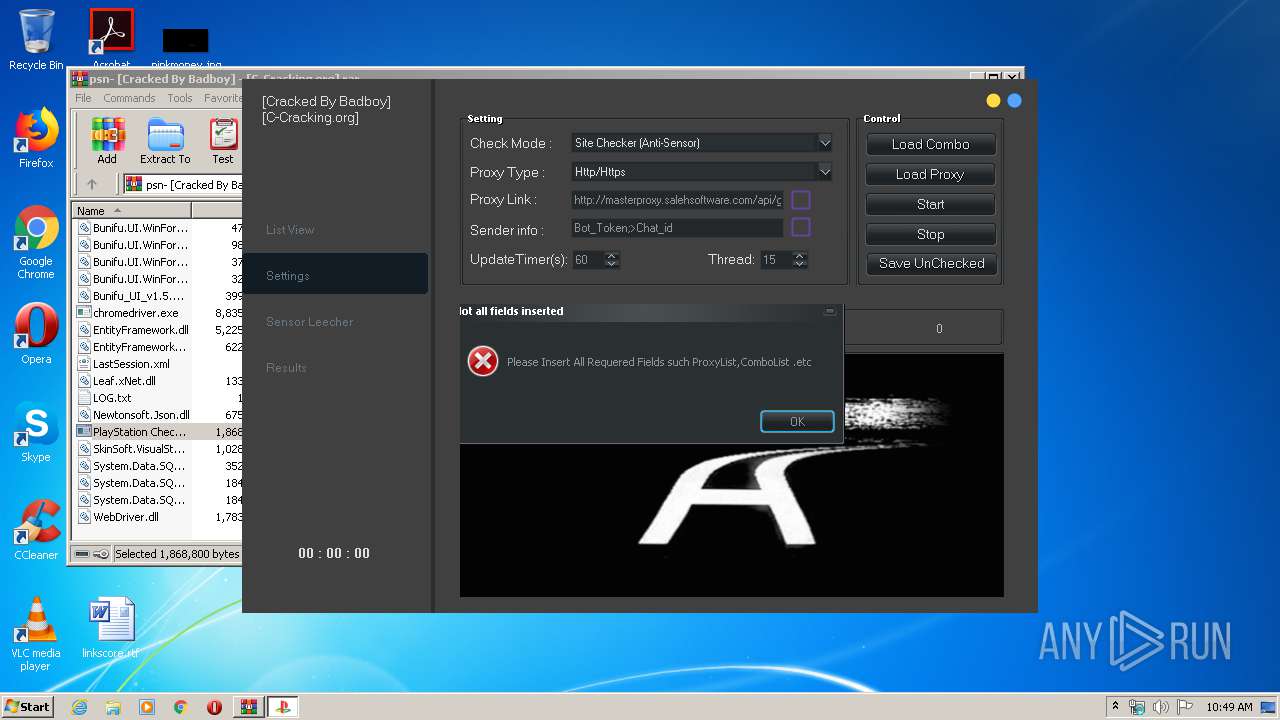
Task: Switch to WinRAR in the taskbar
Action: click(248, 707)
